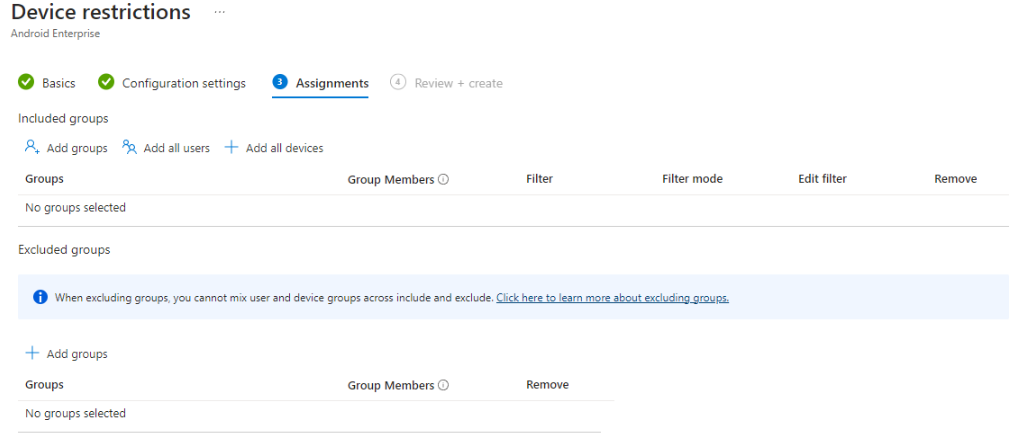
Task: Click the Groups column header under Excluded groups
Action: click(x=44, y=385)
